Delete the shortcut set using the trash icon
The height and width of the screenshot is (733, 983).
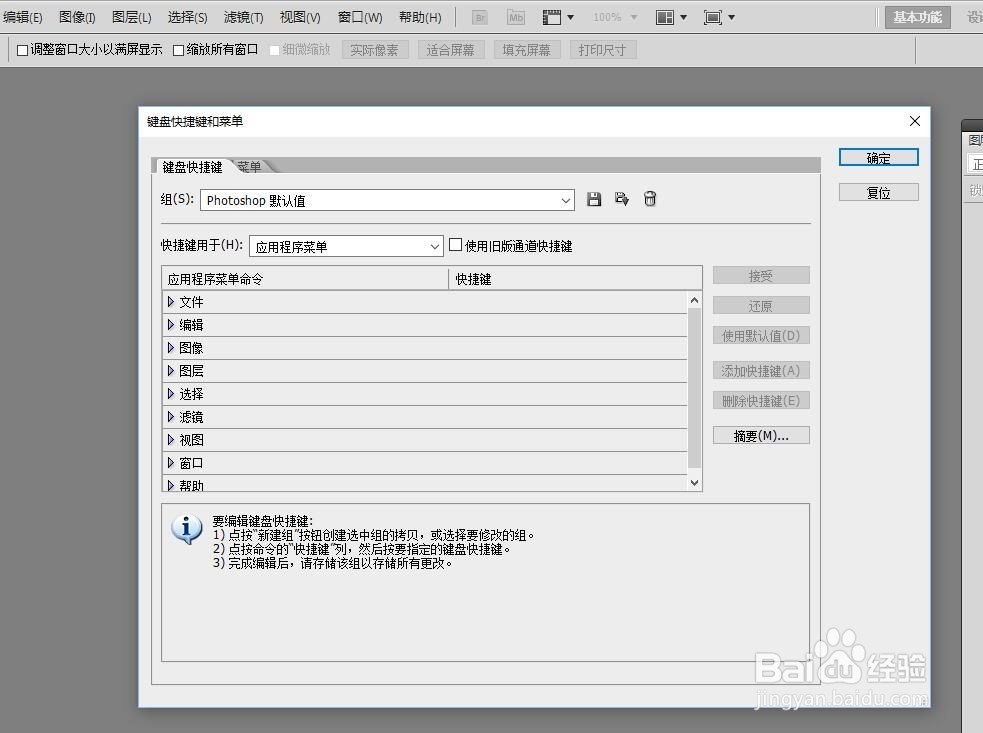650,199
